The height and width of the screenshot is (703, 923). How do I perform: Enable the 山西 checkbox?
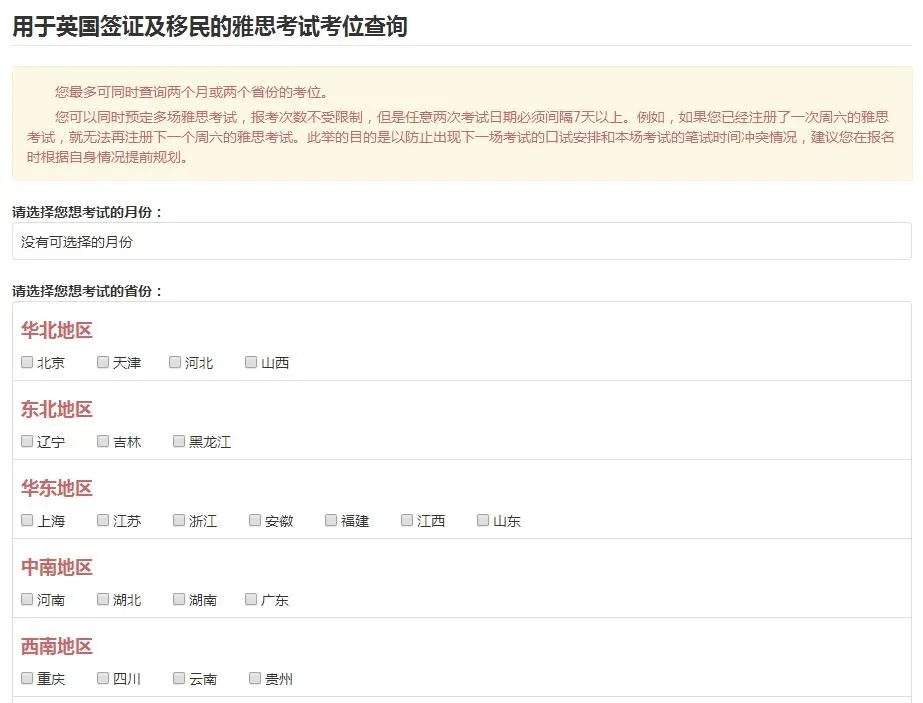click(251, 362)
